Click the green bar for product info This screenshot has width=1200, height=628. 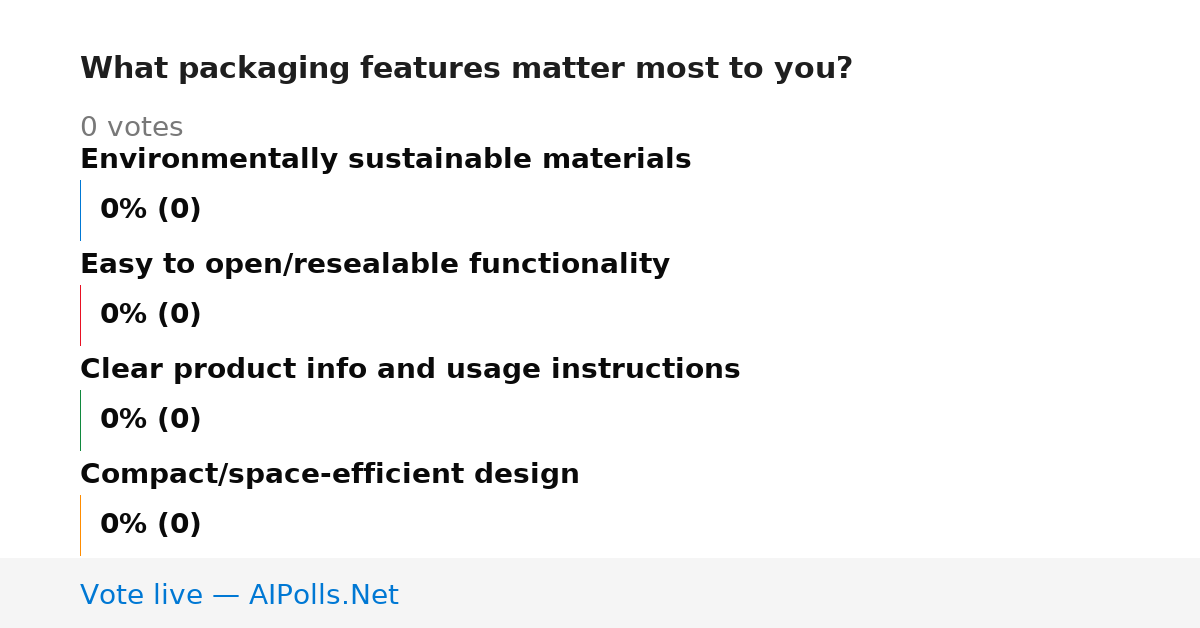[x=80, y=420]
